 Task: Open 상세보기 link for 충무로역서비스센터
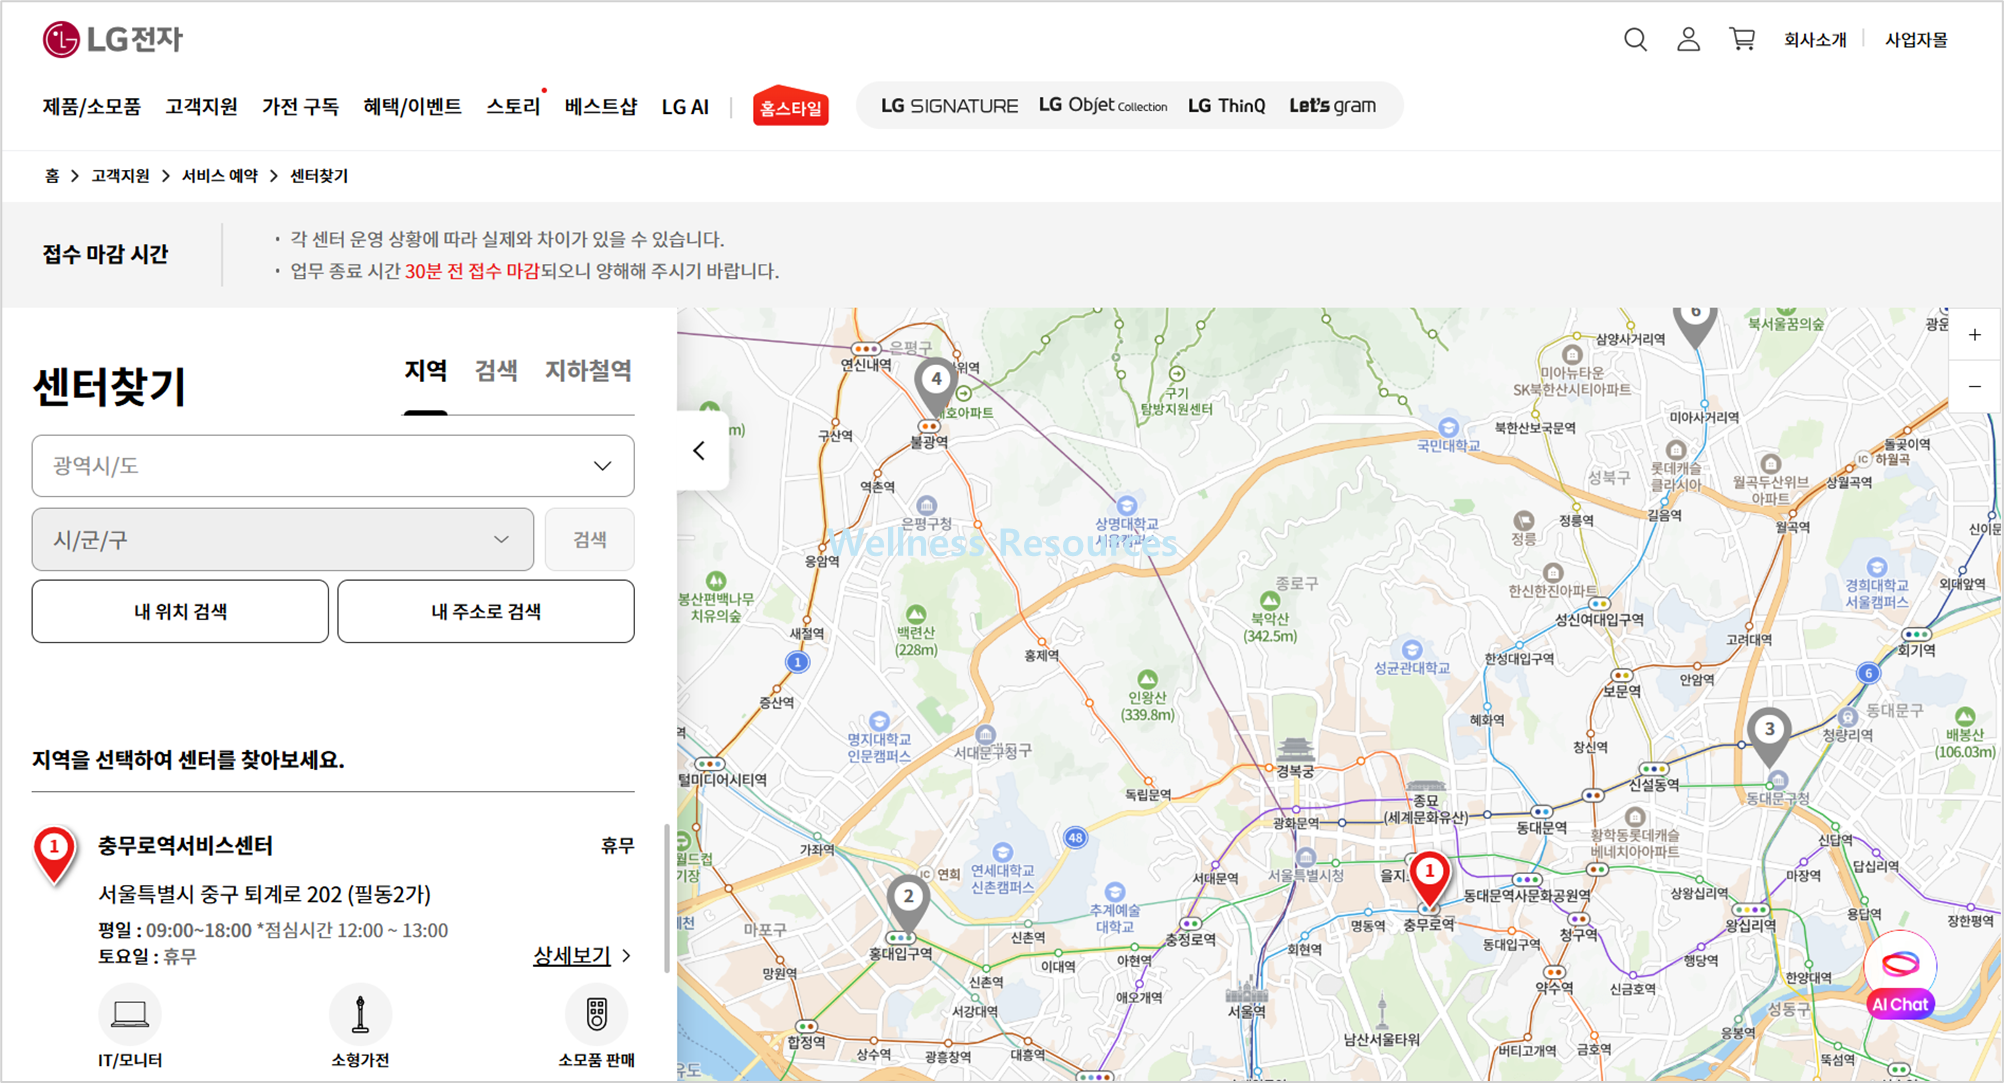(x=582, y=956)
